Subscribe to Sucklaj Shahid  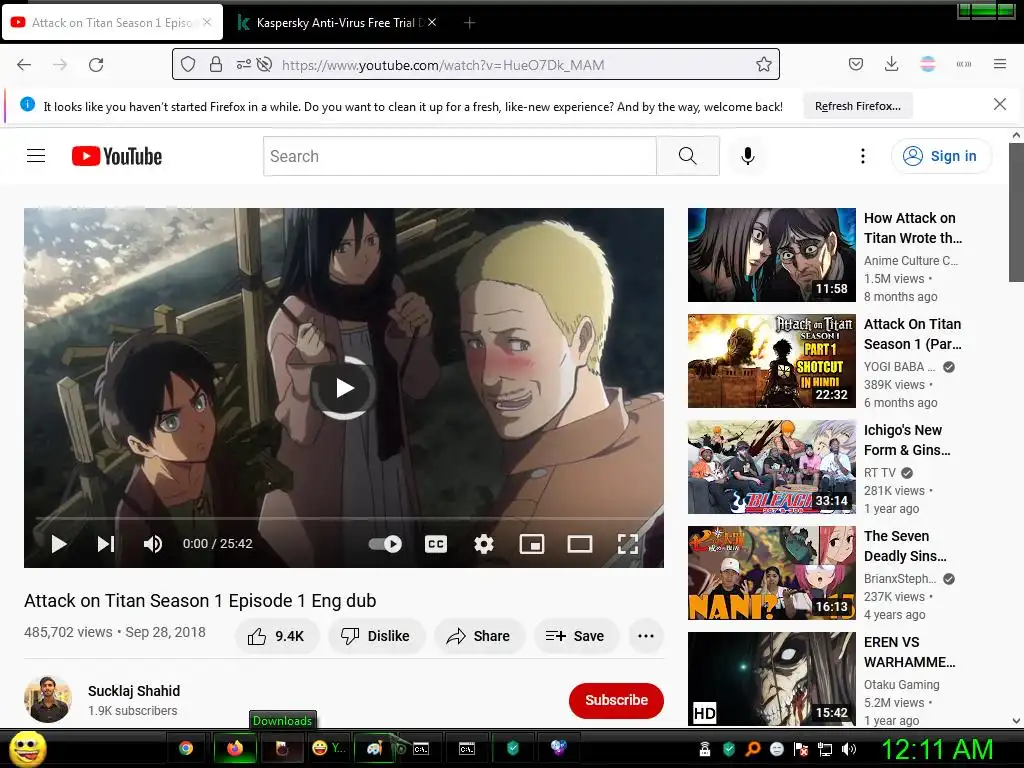point(616,700)
